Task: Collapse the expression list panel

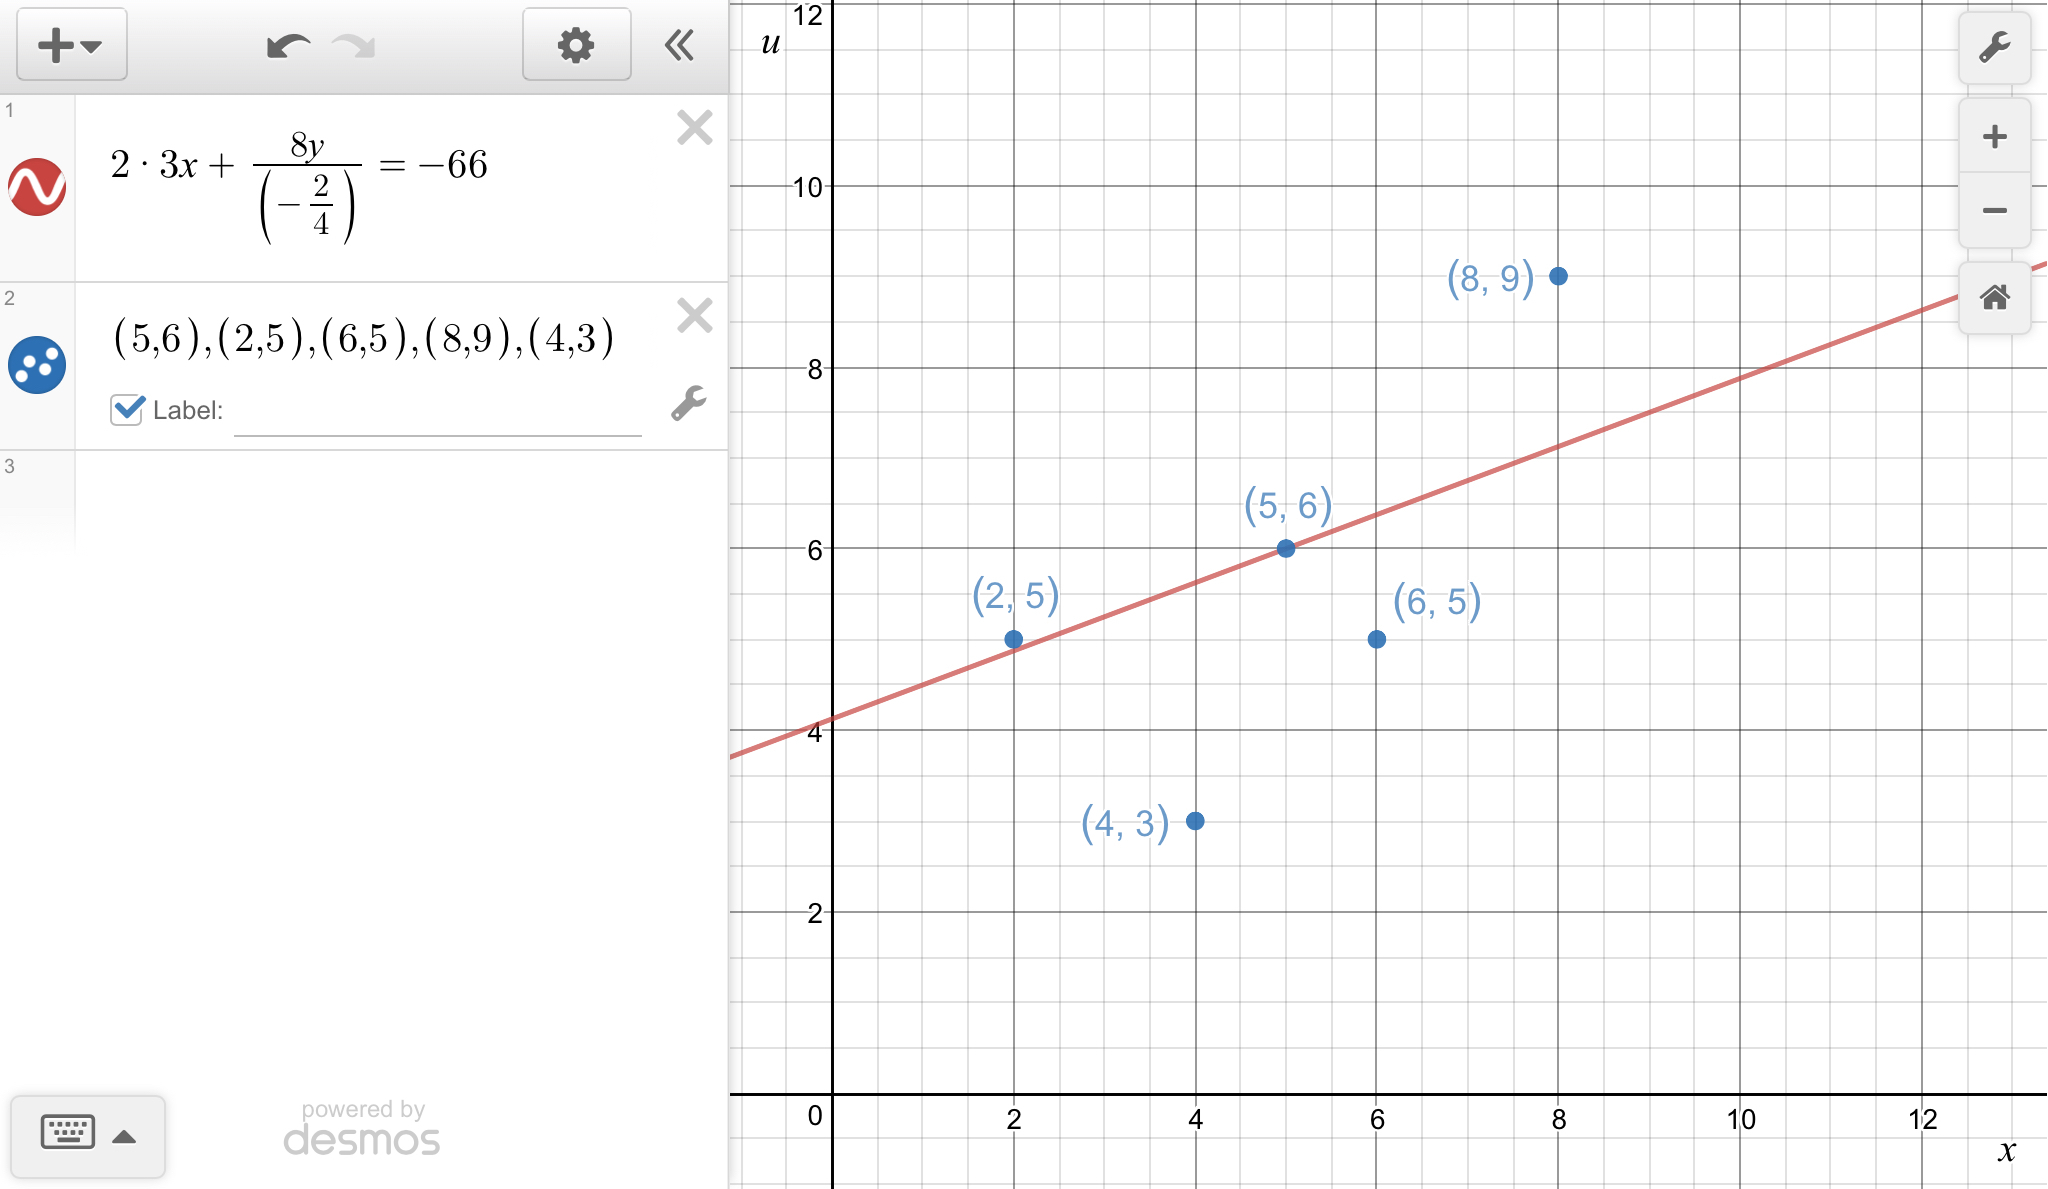Action: (x=679, y=45)
